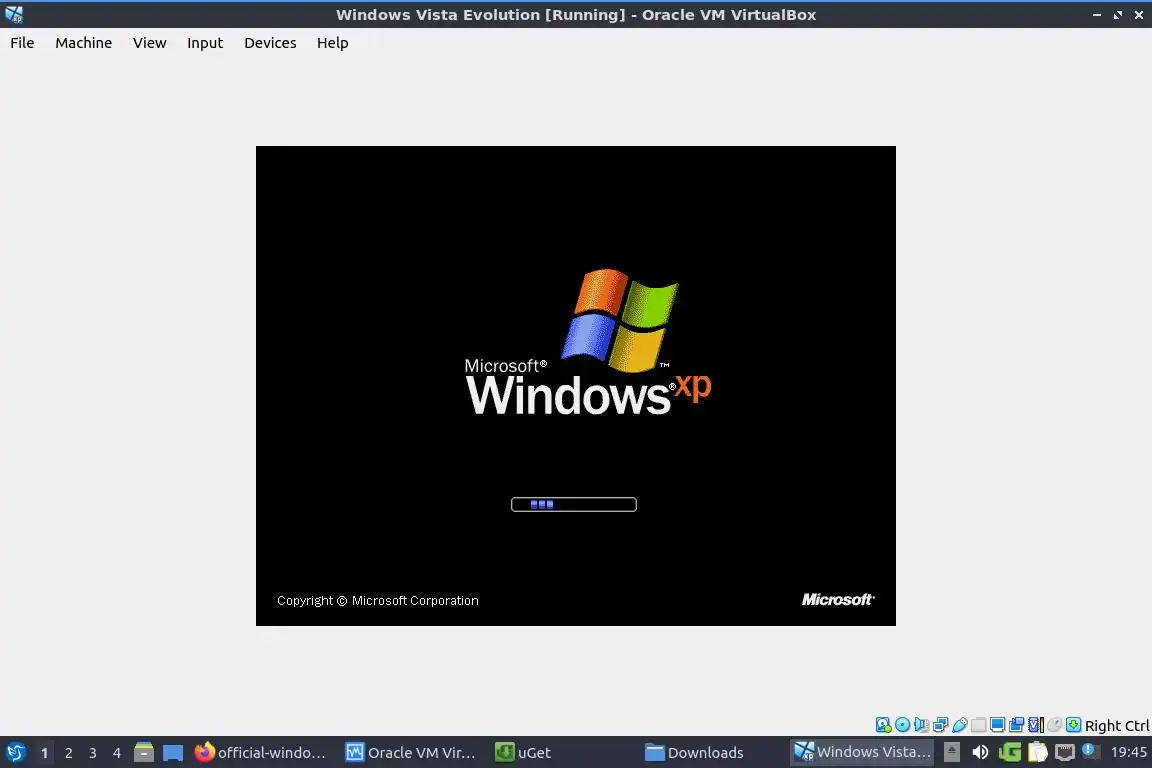
Task: Open the View menu
Action: pyautogui.click(x=150, y=43)
